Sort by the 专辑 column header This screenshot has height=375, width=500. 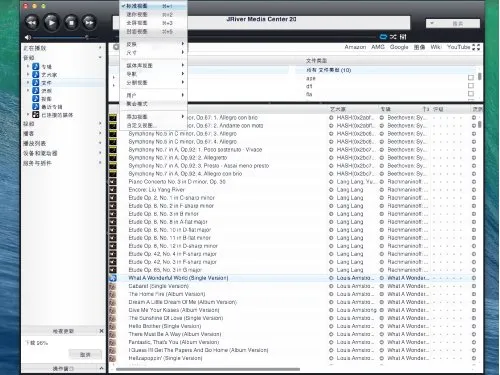[386, 109]
